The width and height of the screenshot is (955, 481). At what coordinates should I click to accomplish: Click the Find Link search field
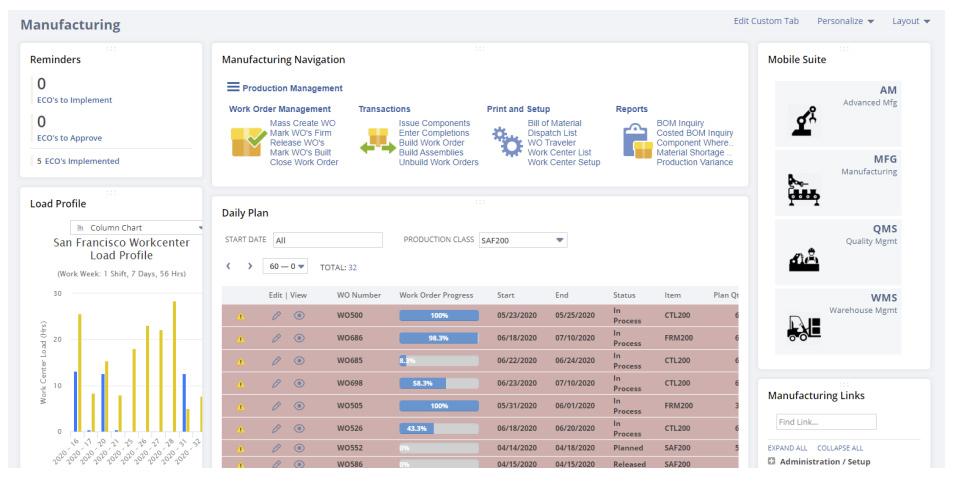click(x=826, y=422)
